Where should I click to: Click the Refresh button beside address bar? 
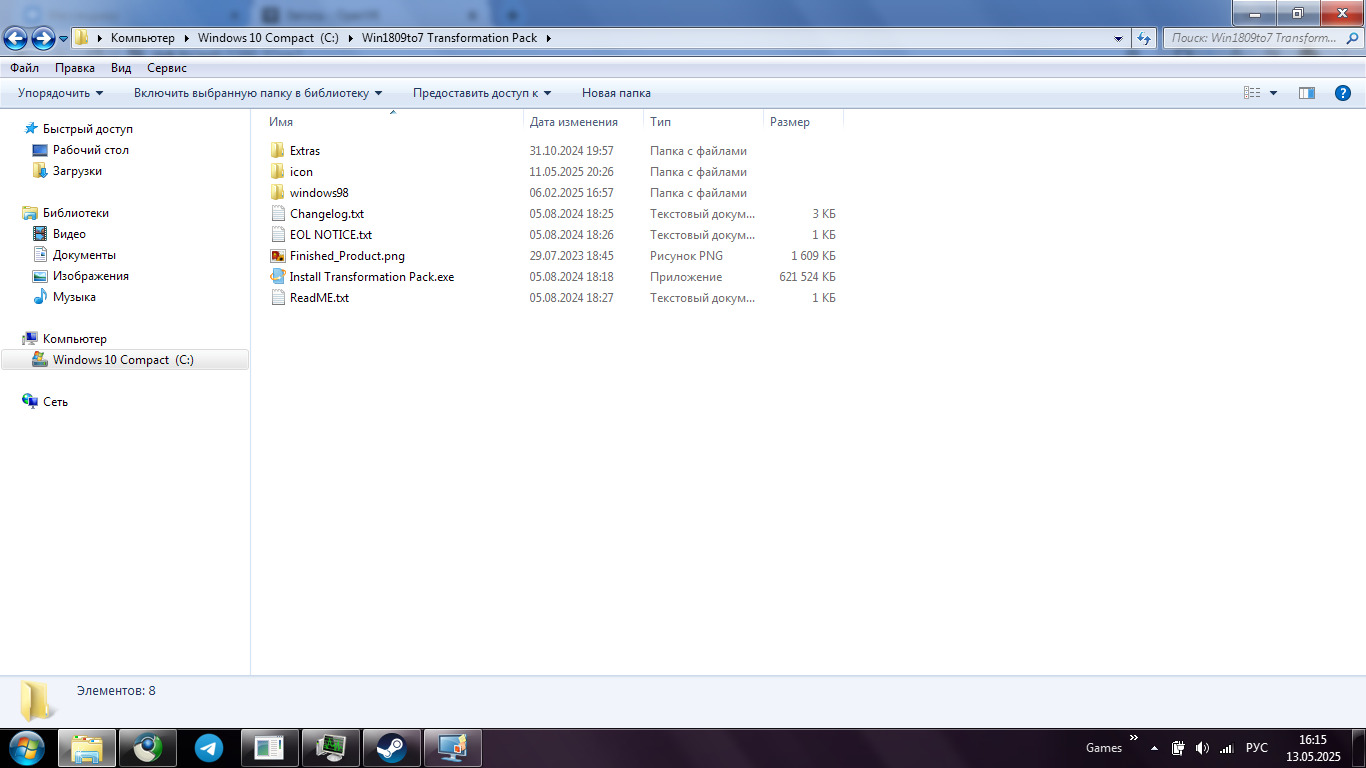pyautogui.click(x=1145, y=38)
